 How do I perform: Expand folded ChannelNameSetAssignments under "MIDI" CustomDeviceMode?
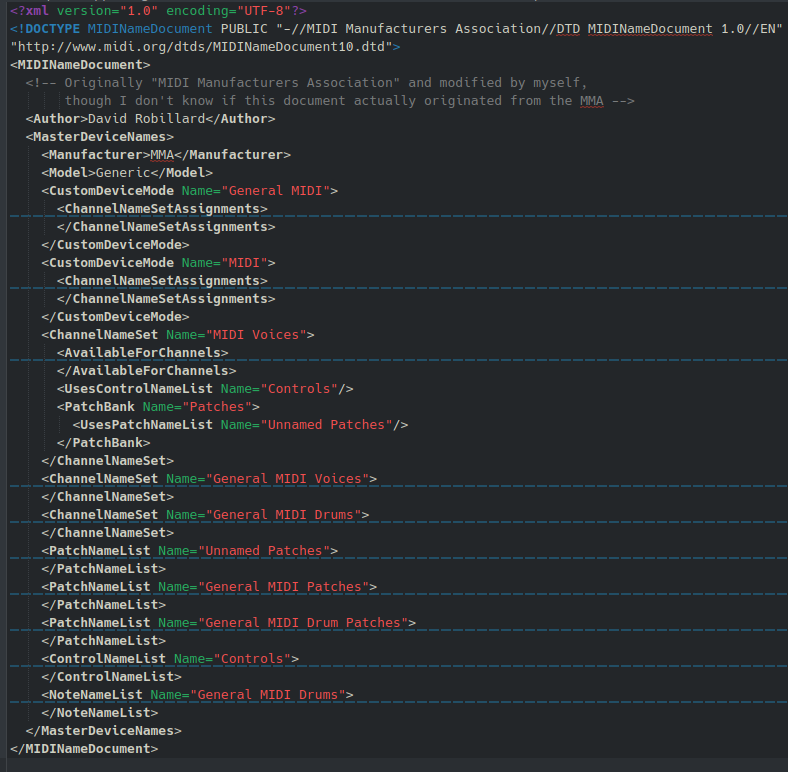point(162,281)
